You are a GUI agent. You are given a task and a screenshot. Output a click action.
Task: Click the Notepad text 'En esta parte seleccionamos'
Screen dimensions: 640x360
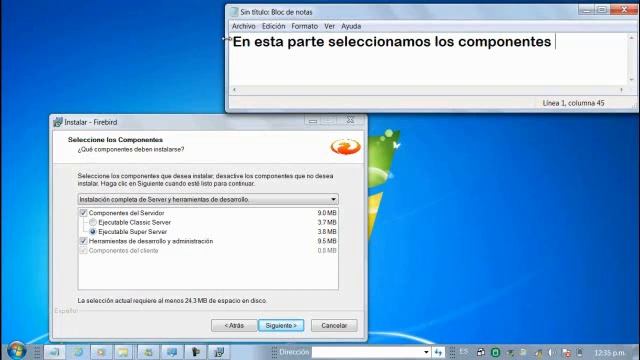point(331,42)
